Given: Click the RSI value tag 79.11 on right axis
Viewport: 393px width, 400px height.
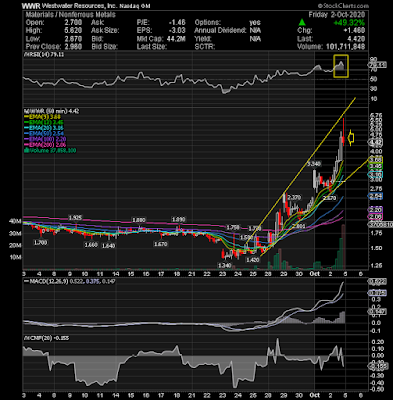Looking at the screenshot, I should coord(377,65).
